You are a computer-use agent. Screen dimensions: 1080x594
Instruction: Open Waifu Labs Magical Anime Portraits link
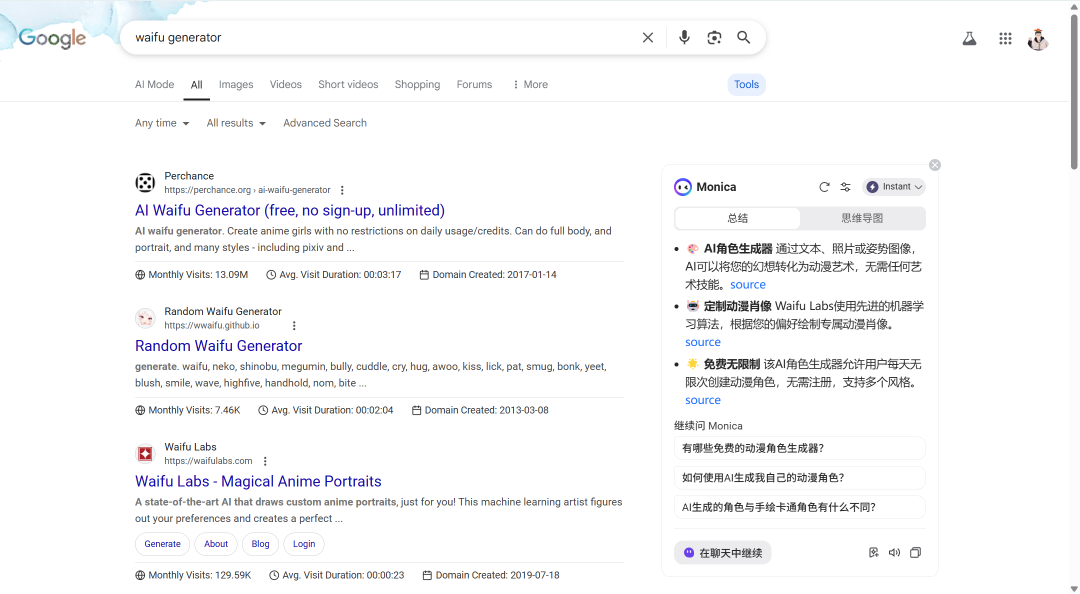258,482
